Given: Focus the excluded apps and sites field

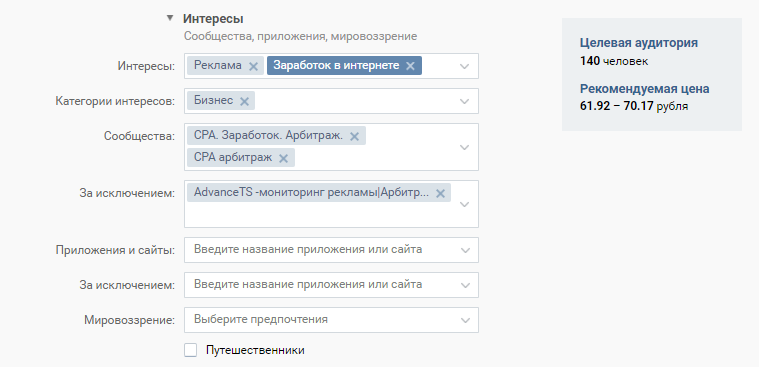Looking at the screenshot, I should click(x=331, y=285).
